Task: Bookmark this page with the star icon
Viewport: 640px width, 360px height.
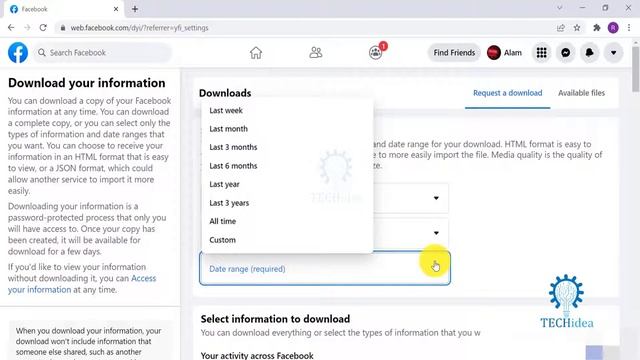Action: [x=577, y=28]
